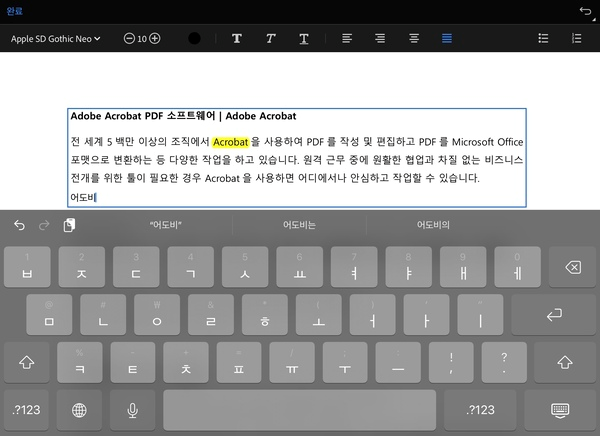Screen dimensions: 600x436
Task: Select justified text alignment
Action: point(447,38)
